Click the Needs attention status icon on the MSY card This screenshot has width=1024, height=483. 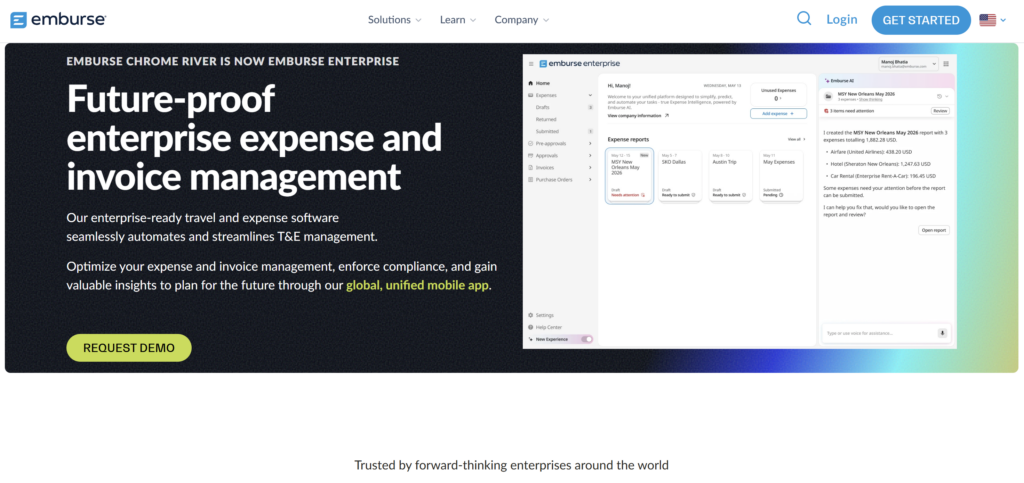(x=643, y=195)
